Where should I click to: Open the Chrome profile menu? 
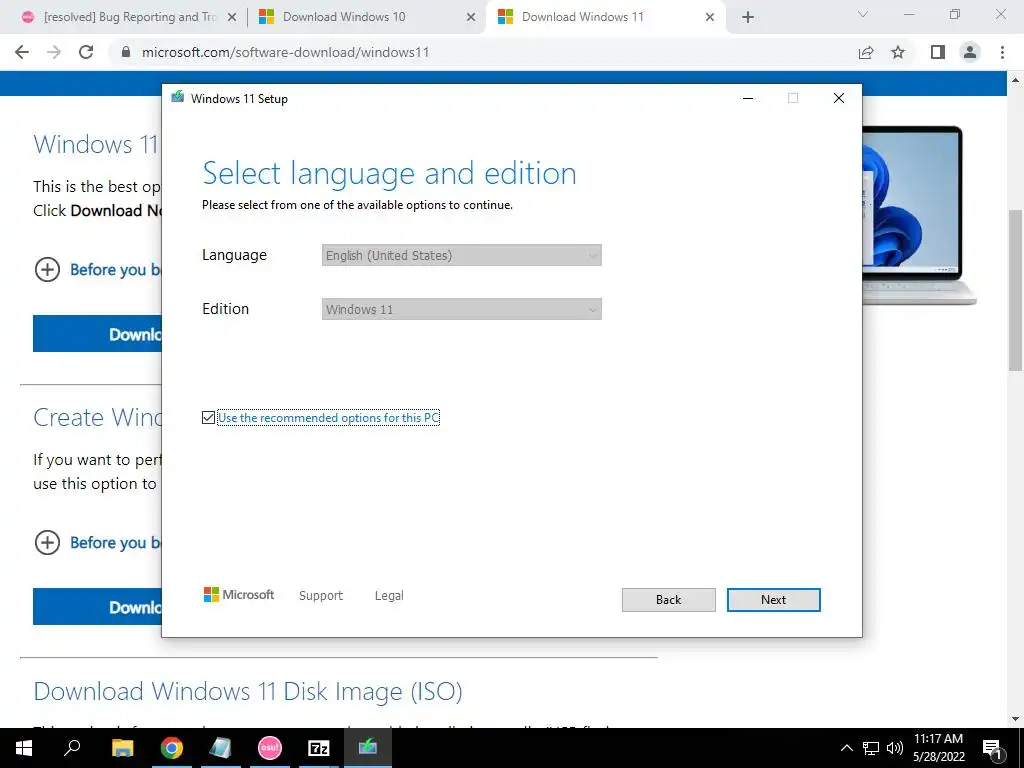pos(970,52)
